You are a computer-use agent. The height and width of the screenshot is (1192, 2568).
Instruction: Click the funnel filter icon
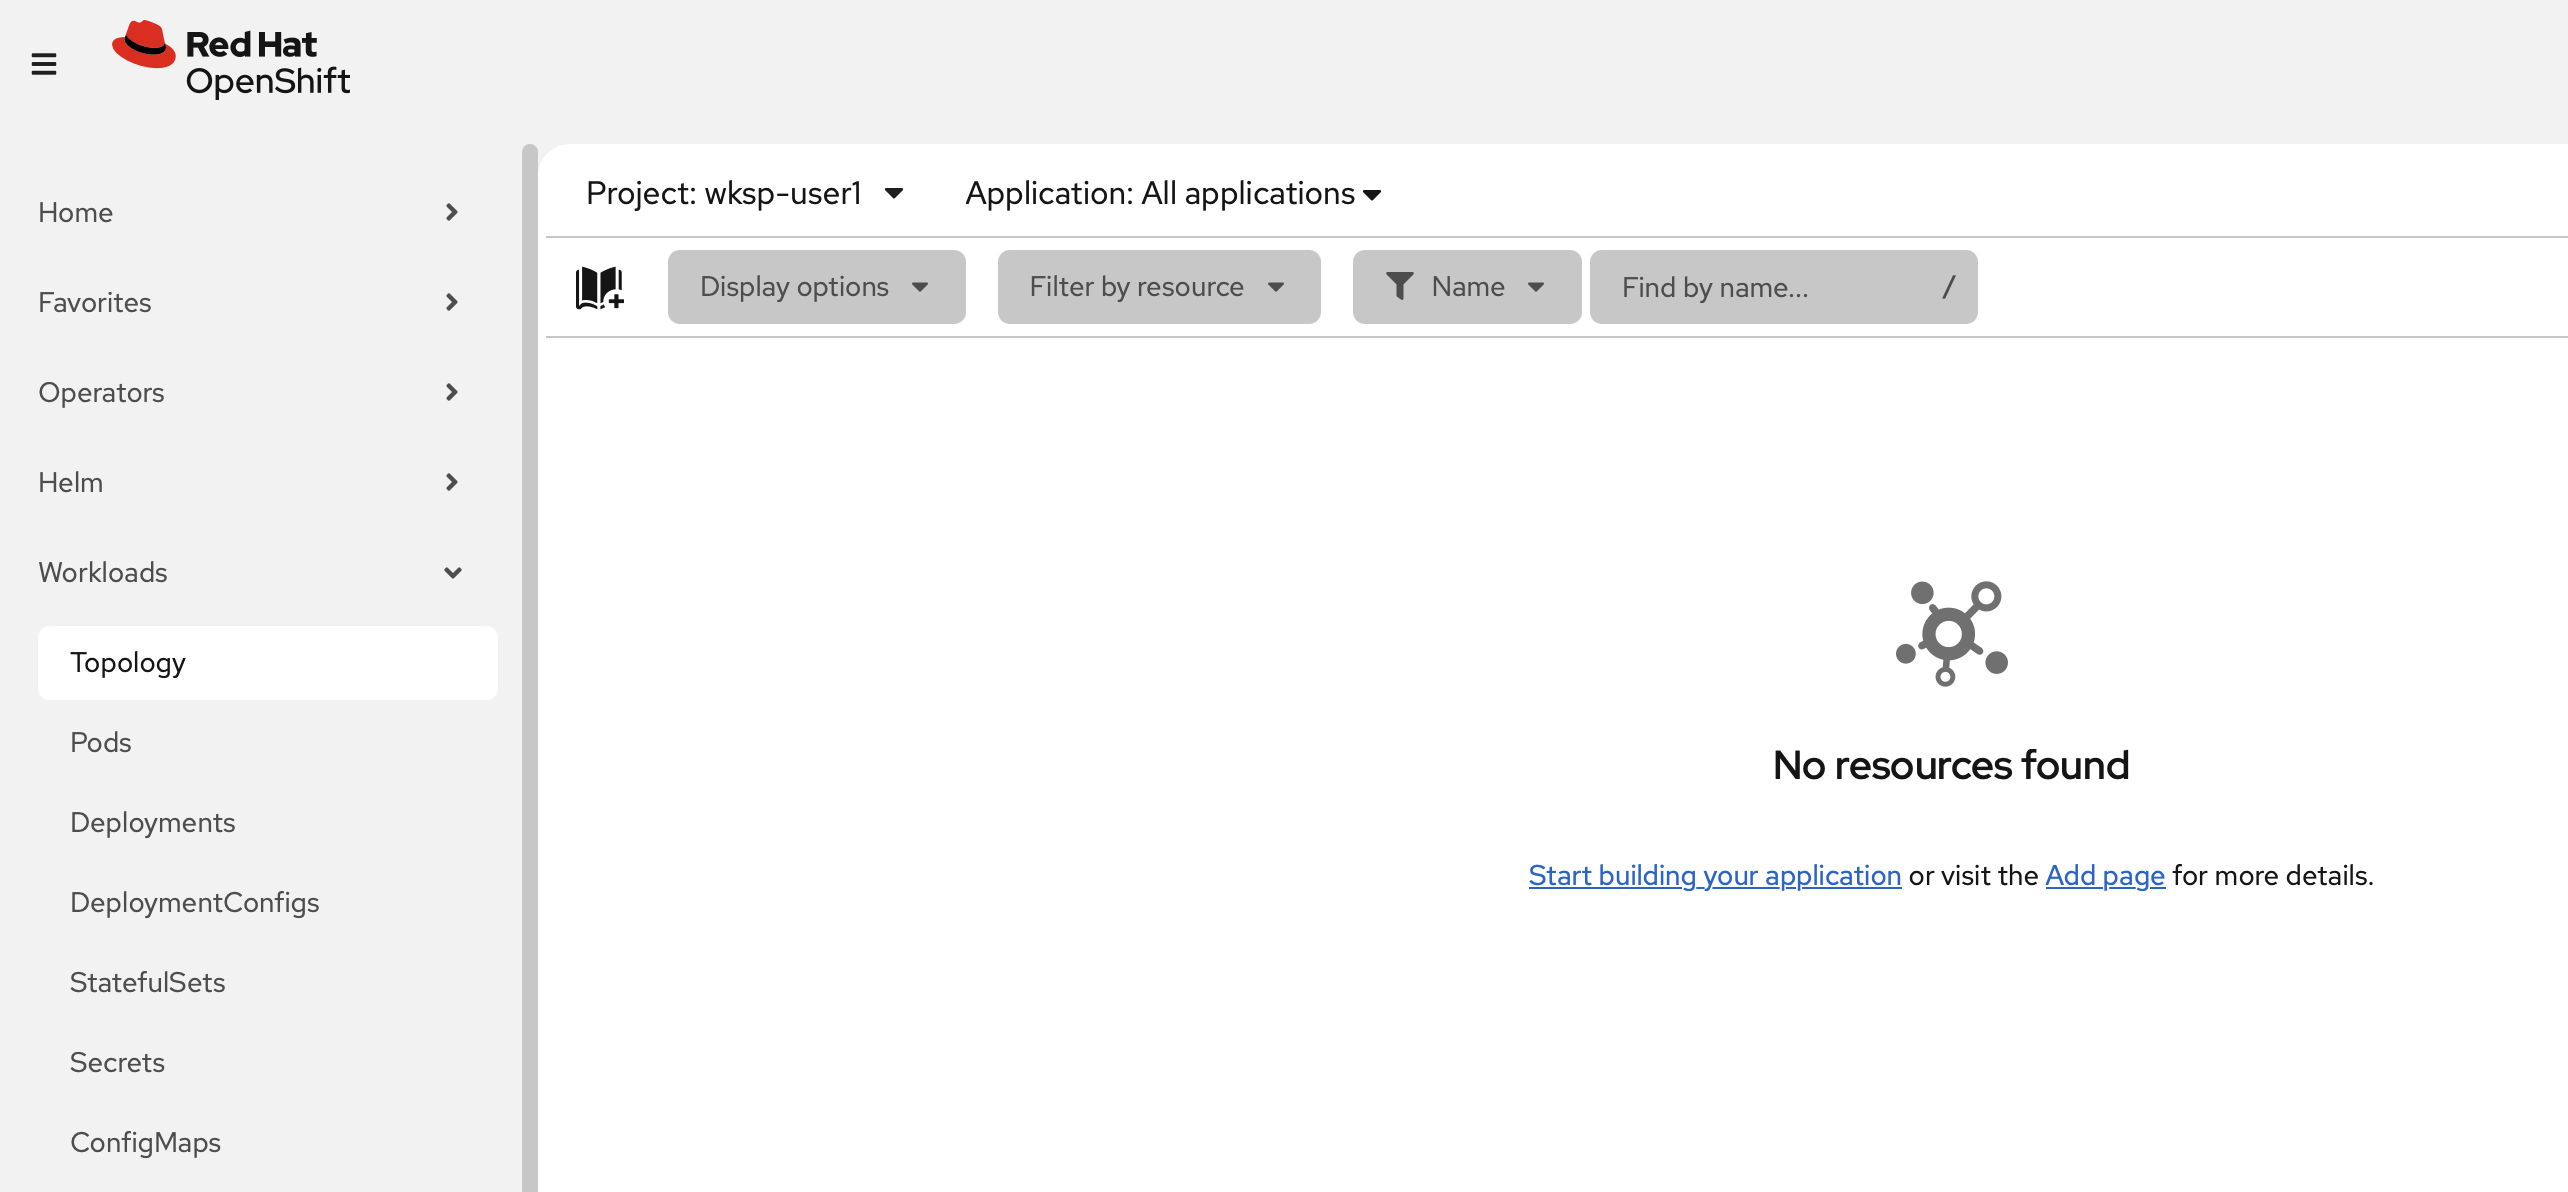[1399, 287]
